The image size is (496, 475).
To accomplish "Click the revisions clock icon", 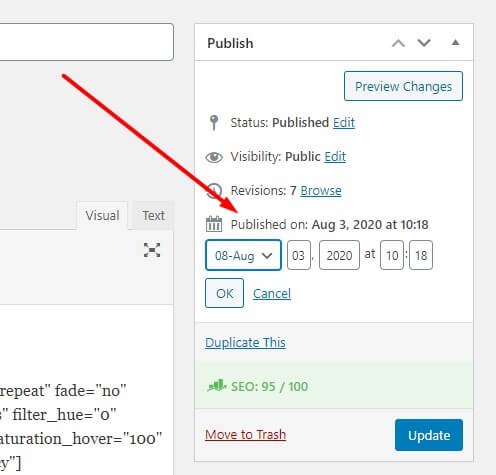I will point(214,191).
